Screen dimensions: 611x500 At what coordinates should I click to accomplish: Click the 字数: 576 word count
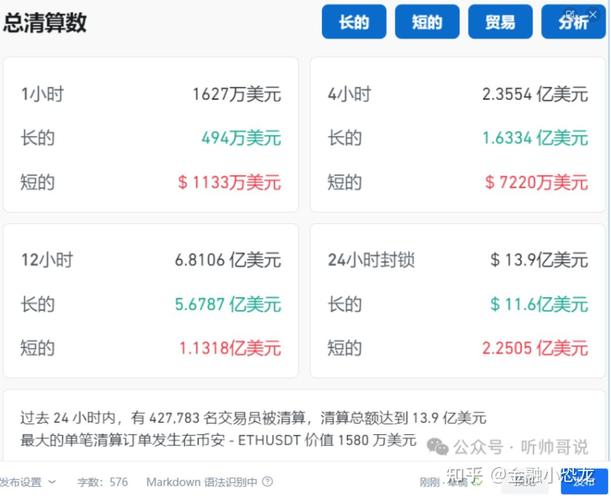(x=102, y=482)
